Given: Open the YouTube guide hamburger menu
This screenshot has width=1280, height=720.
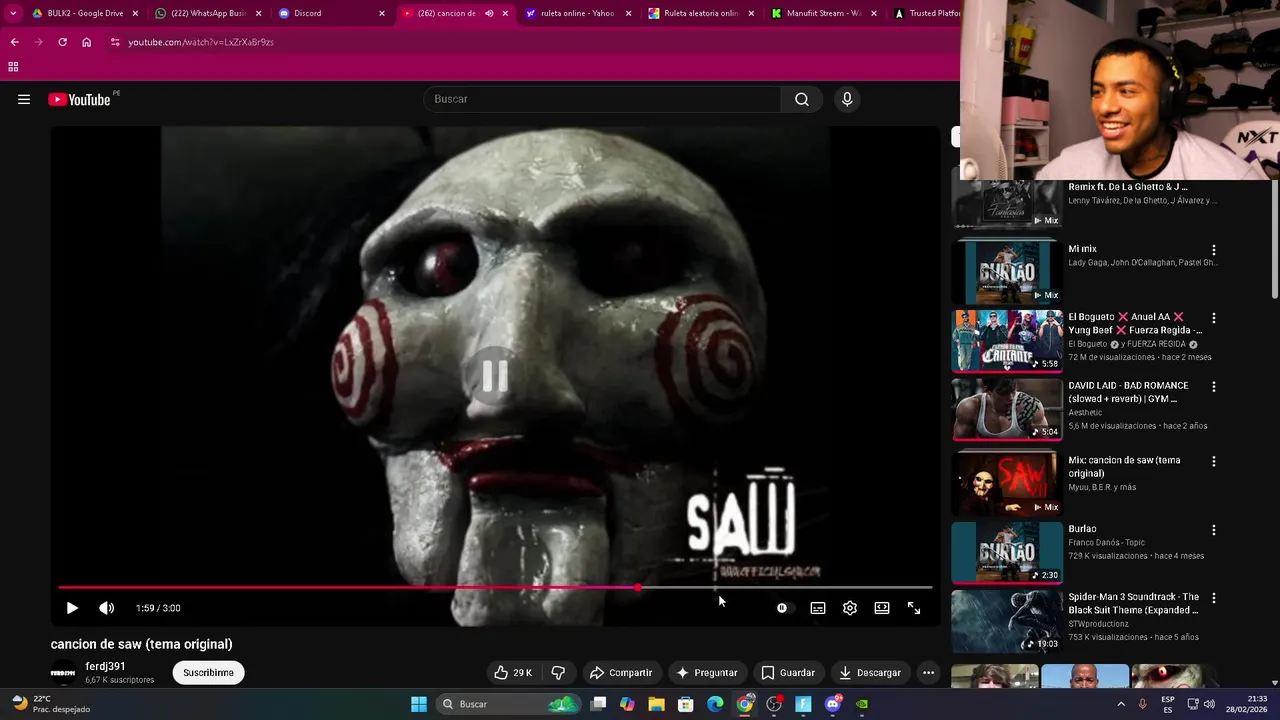Looking at the screenshot, I should click(24, 99).
